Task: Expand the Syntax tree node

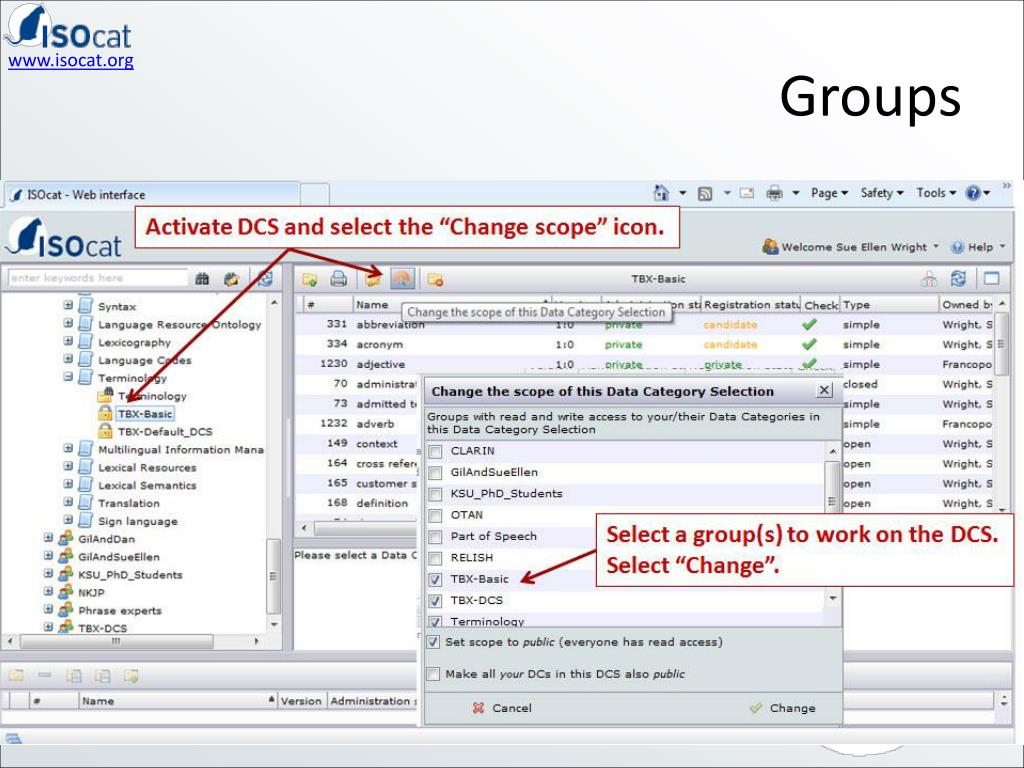Action: [x=68, y=307]
